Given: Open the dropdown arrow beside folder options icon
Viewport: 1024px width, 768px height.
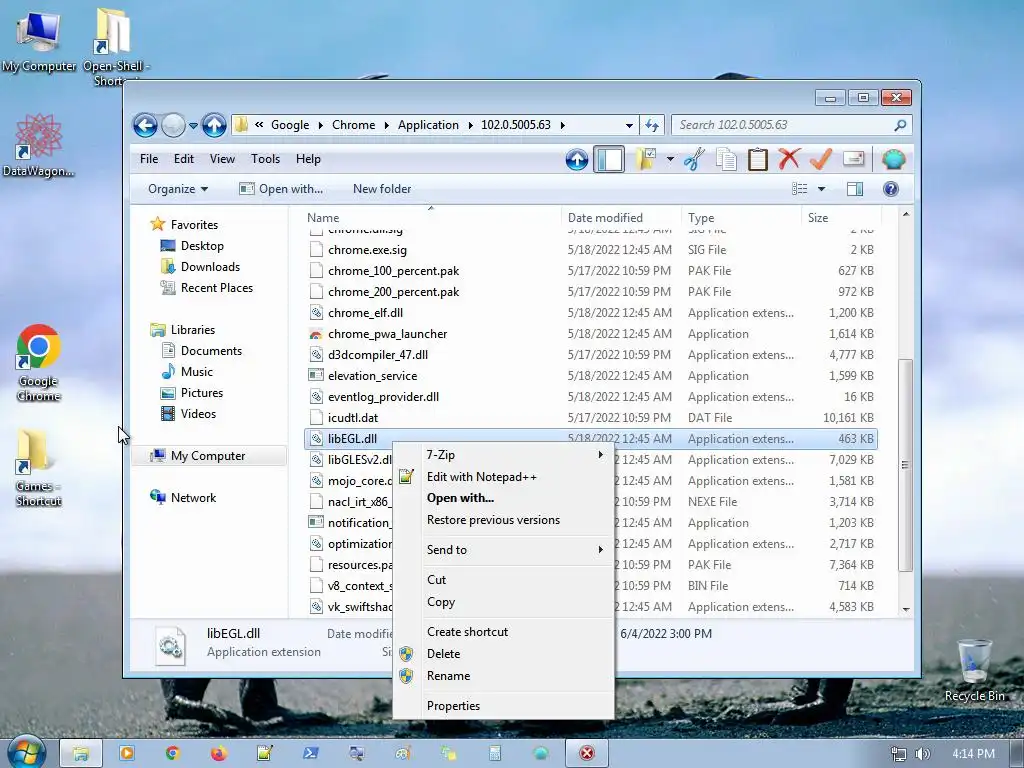Looking at the screenshot, I should point(670,159).
